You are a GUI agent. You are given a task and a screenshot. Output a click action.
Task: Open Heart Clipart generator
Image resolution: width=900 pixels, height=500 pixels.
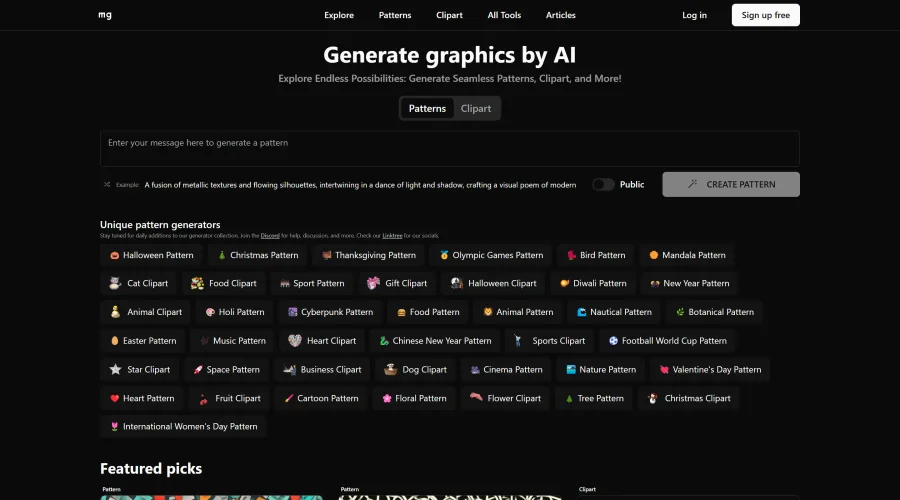(x=322, y=340)
